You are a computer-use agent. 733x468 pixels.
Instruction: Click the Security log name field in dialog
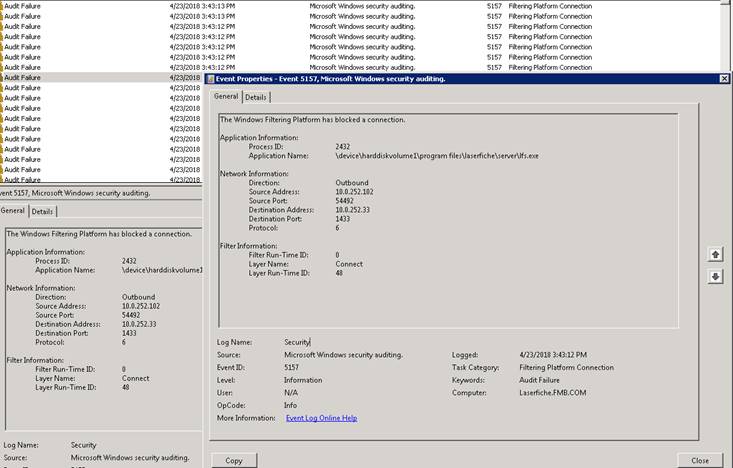click(x=297, y=342)
